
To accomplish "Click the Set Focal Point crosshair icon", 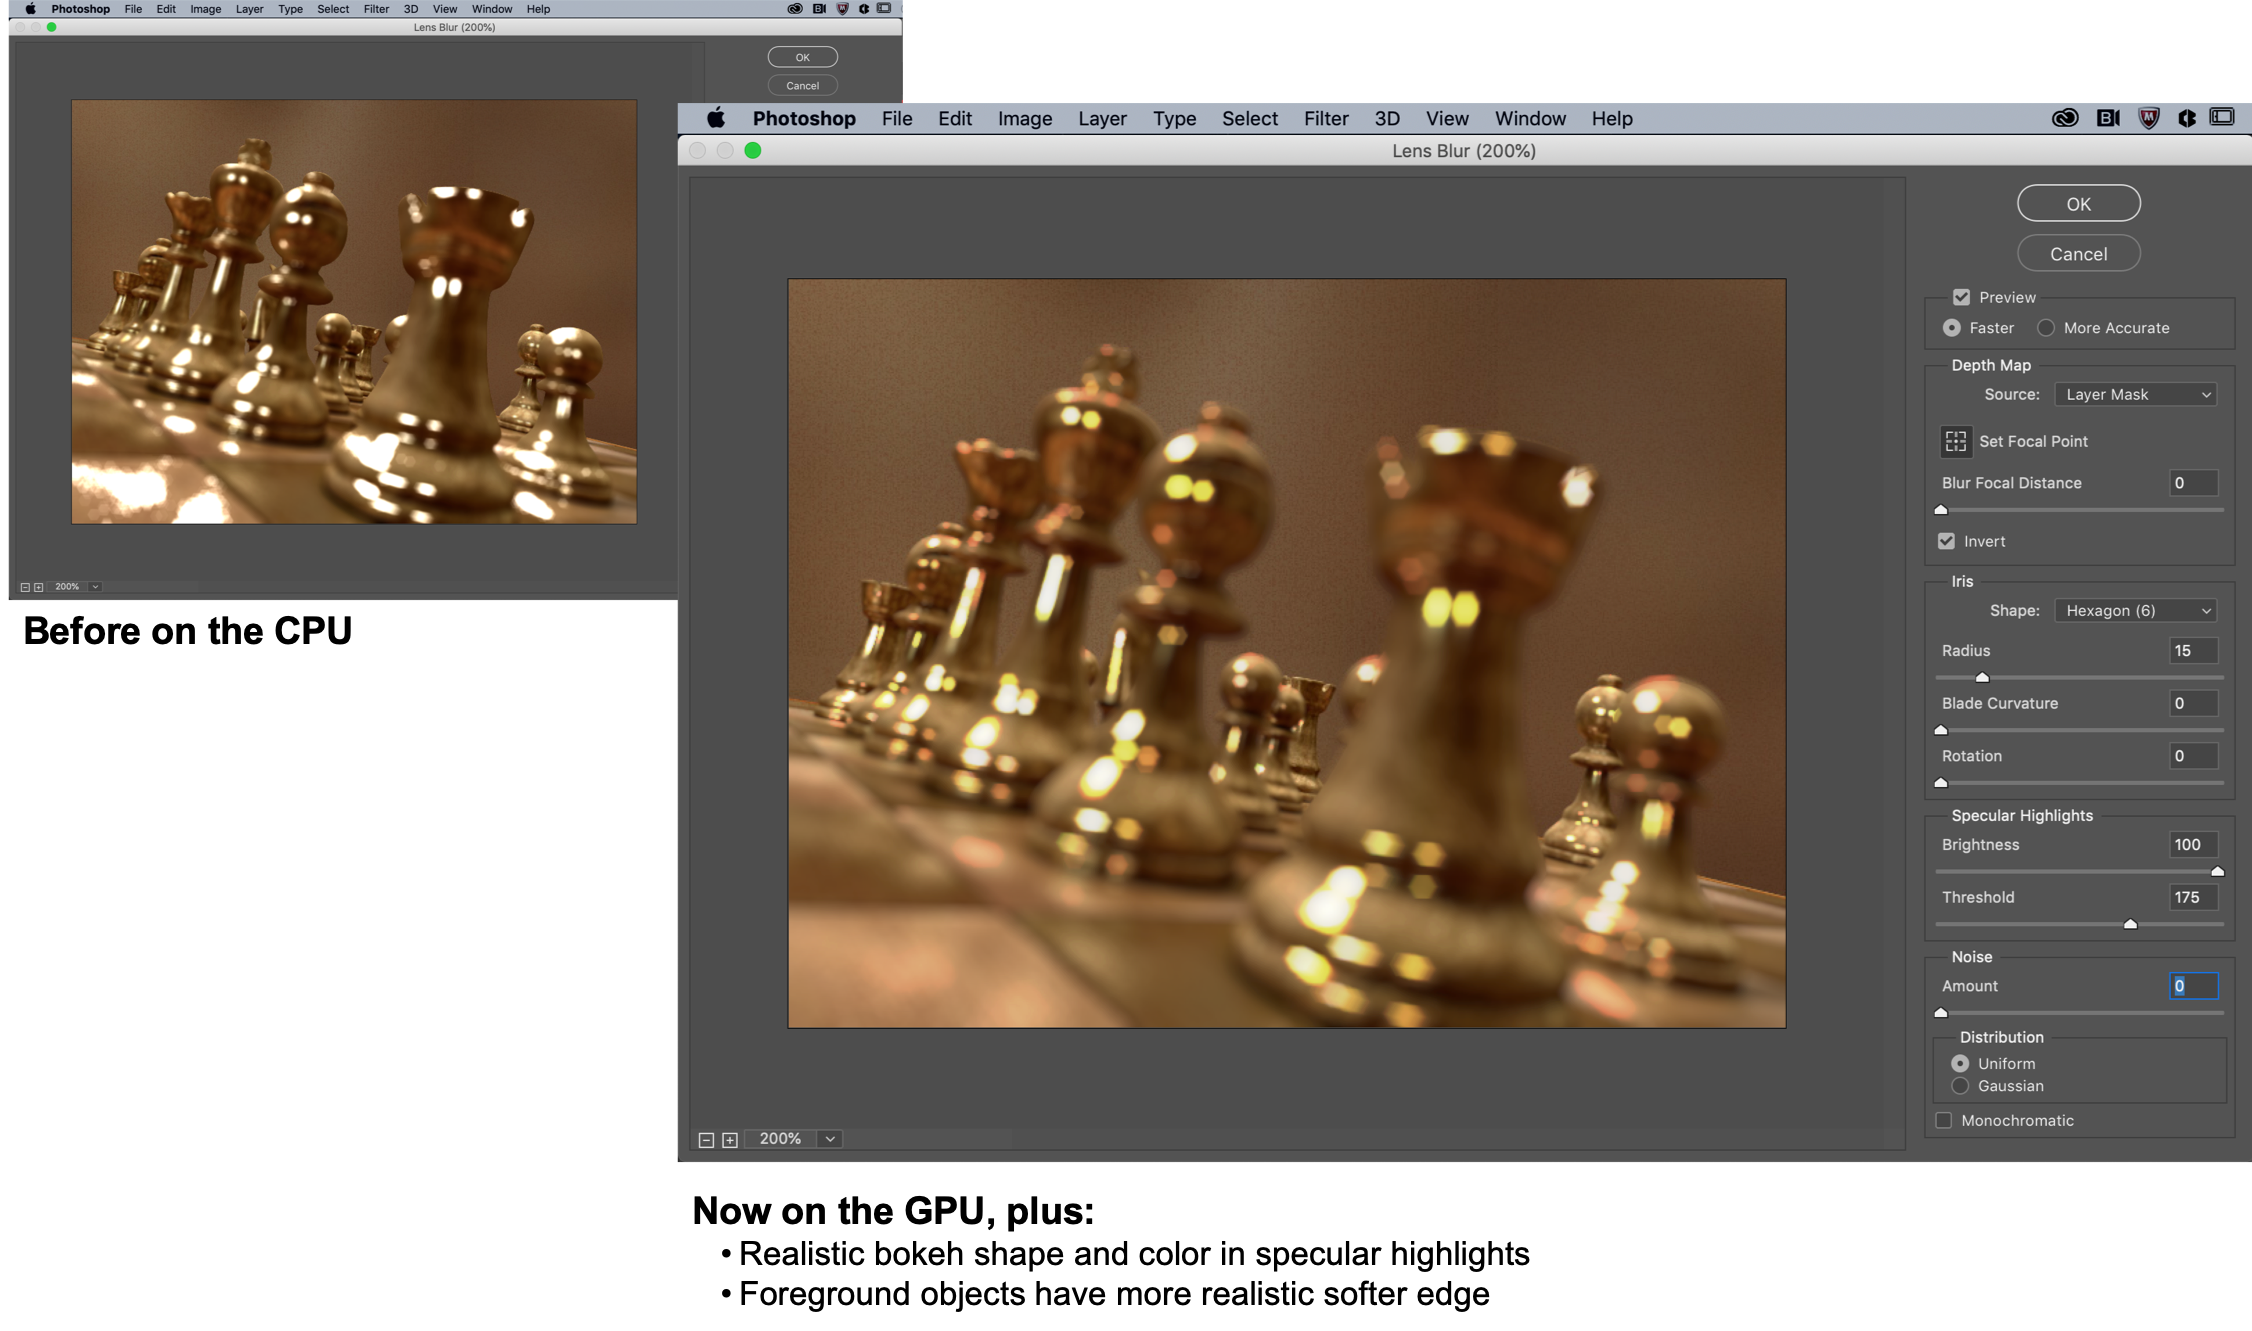I will (1955, 441).
